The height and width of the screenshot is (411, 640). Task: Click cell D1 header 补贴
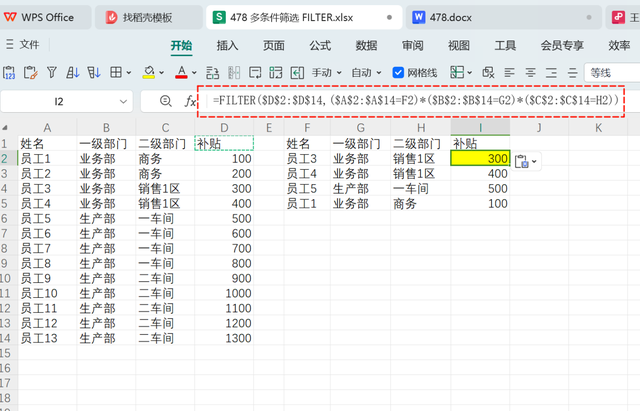[x=224, y=143]
